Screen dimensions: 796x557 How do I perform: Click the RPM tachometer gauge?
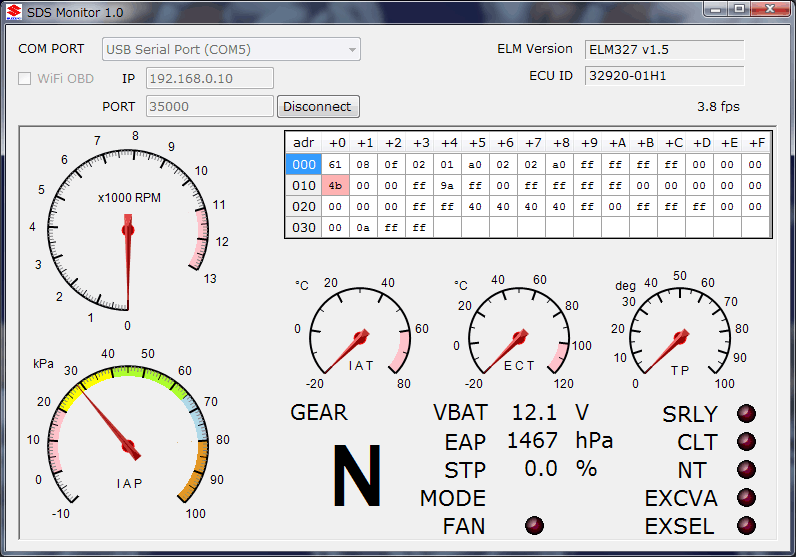pyautogui.click(x=128, y=231)
